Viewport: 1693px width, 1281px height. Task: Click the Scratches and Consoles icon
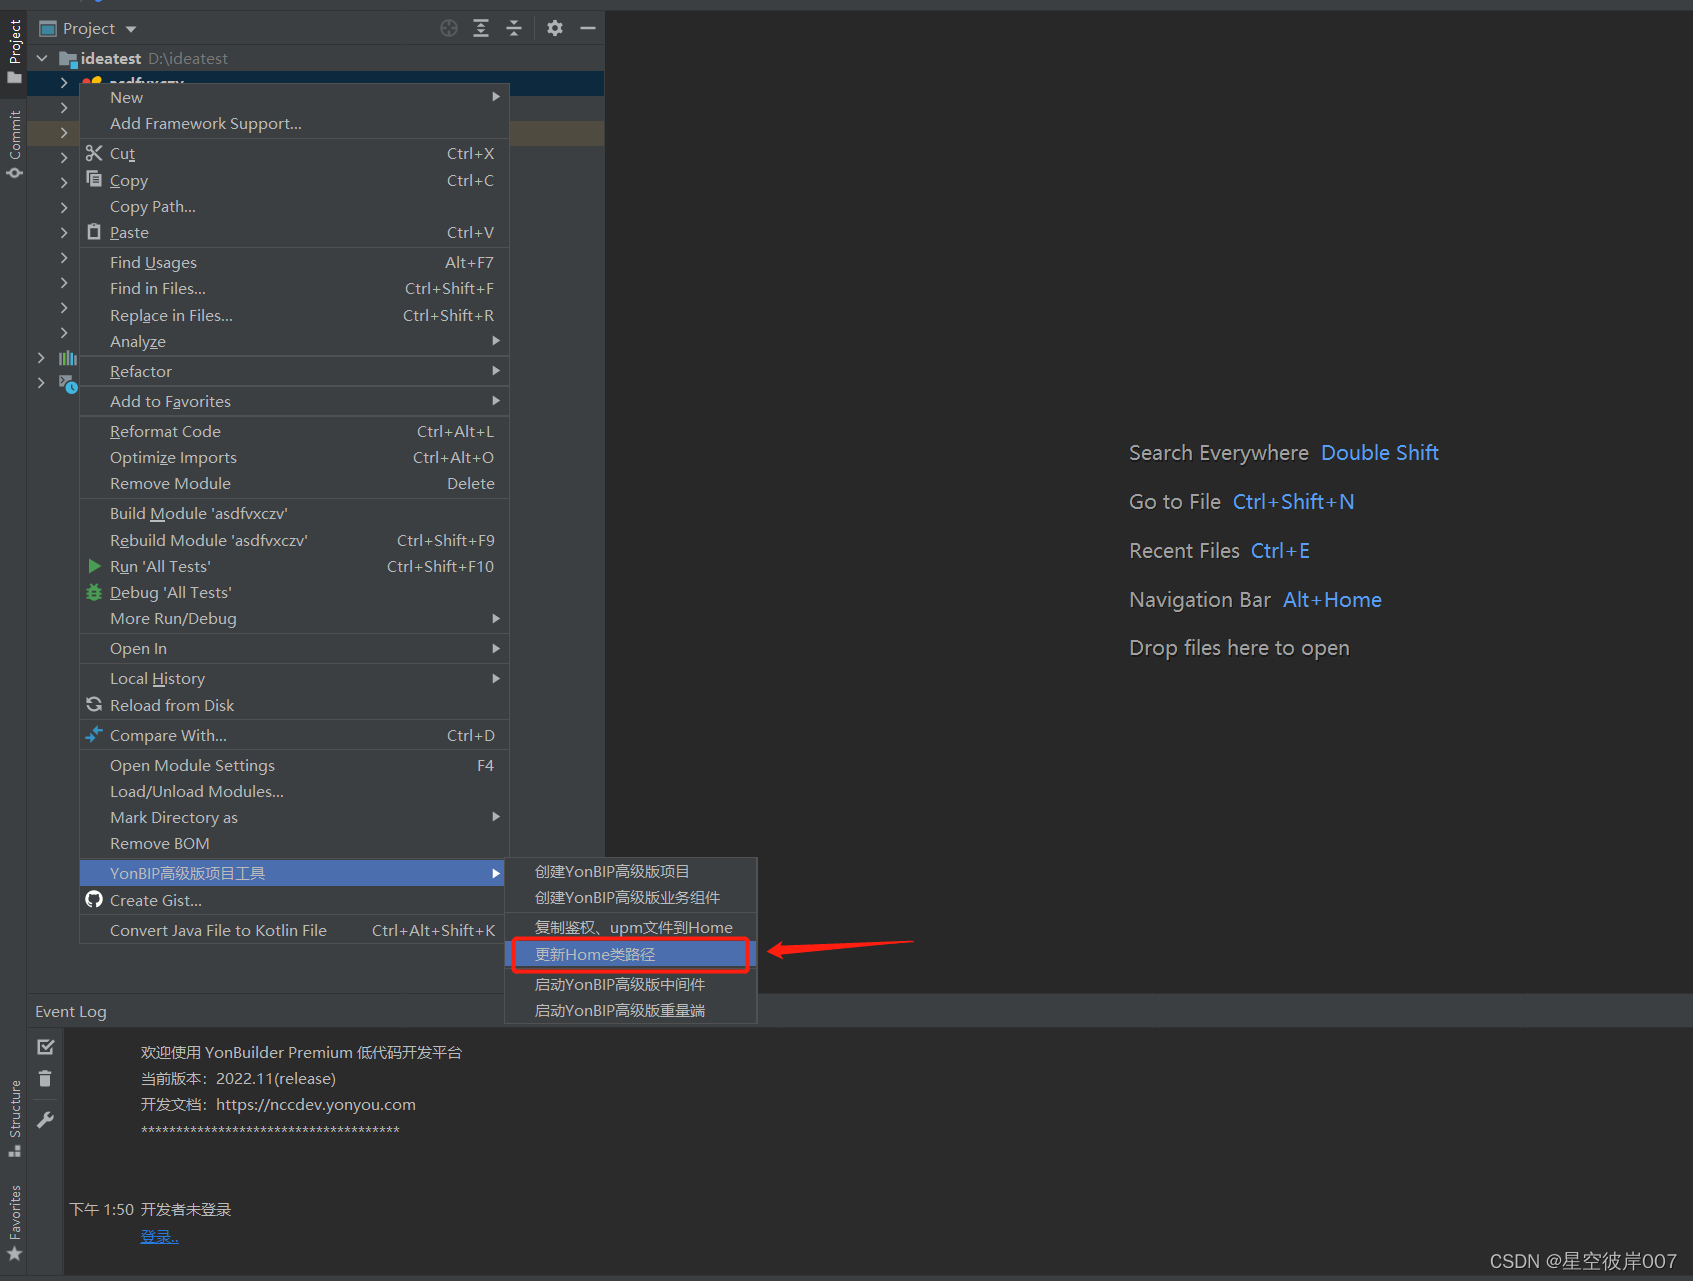point(67,383)
